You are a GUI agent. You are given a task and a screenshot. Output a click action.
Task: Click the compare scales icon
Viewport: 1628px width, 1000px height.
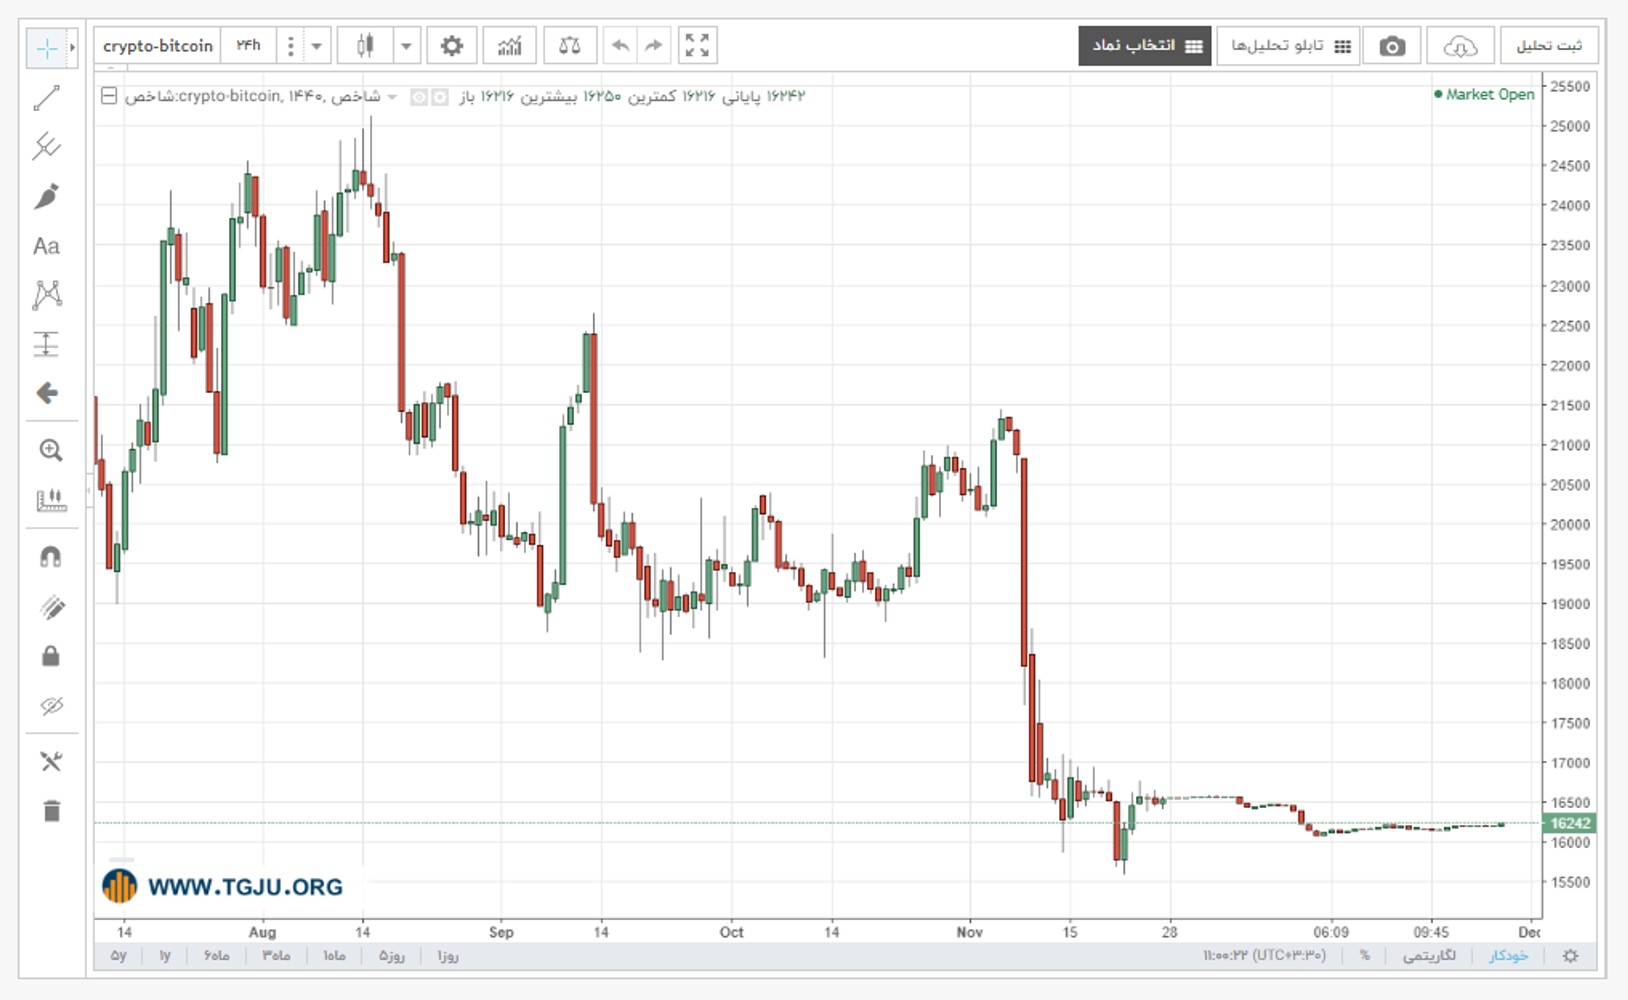[570, 46]
